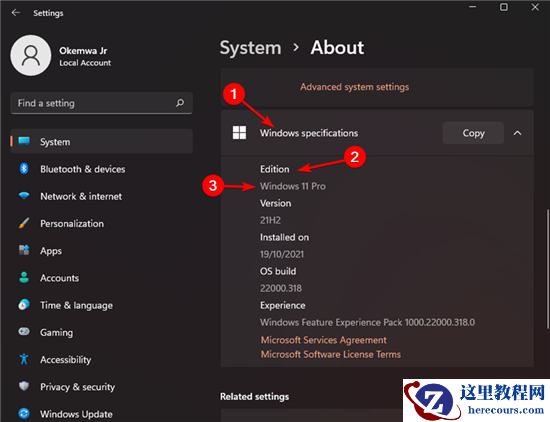Click the Version label

click(275, 203)
